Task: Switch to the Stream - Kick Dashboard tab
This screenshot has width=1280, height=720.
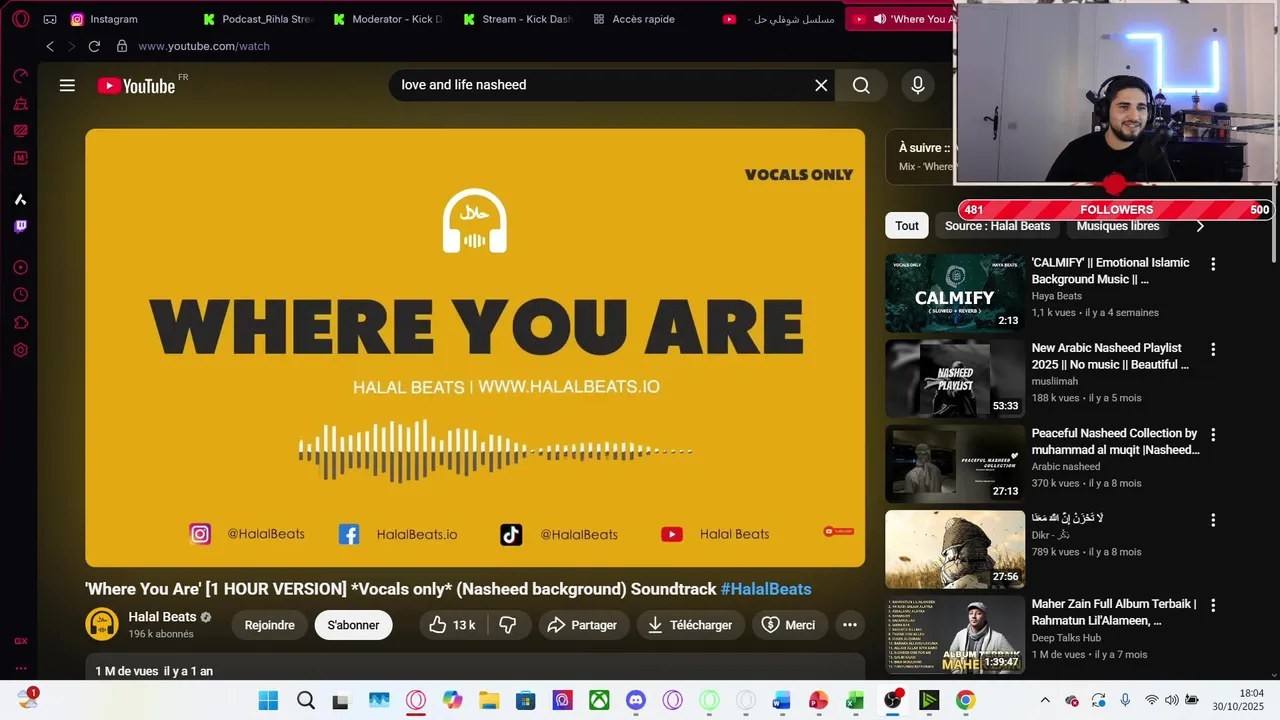Action: pos(518,19)
